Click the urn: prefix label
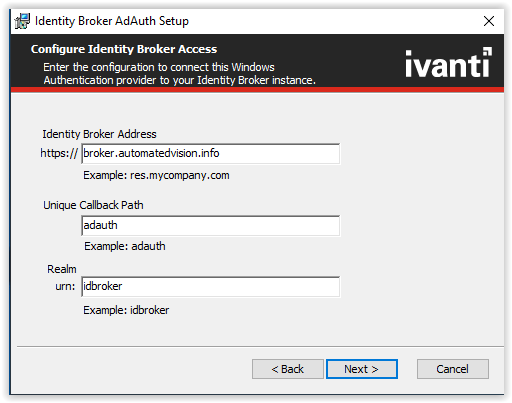Viewport: 512px width, 403px height. pos(65,286)
